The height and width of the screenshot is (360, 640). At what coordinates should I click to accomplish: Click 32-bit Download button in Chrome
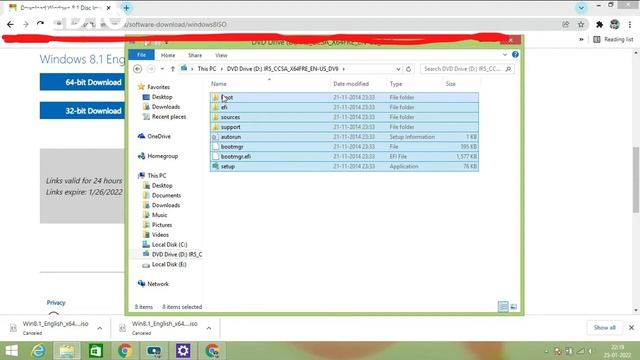(x=82, y=111)
